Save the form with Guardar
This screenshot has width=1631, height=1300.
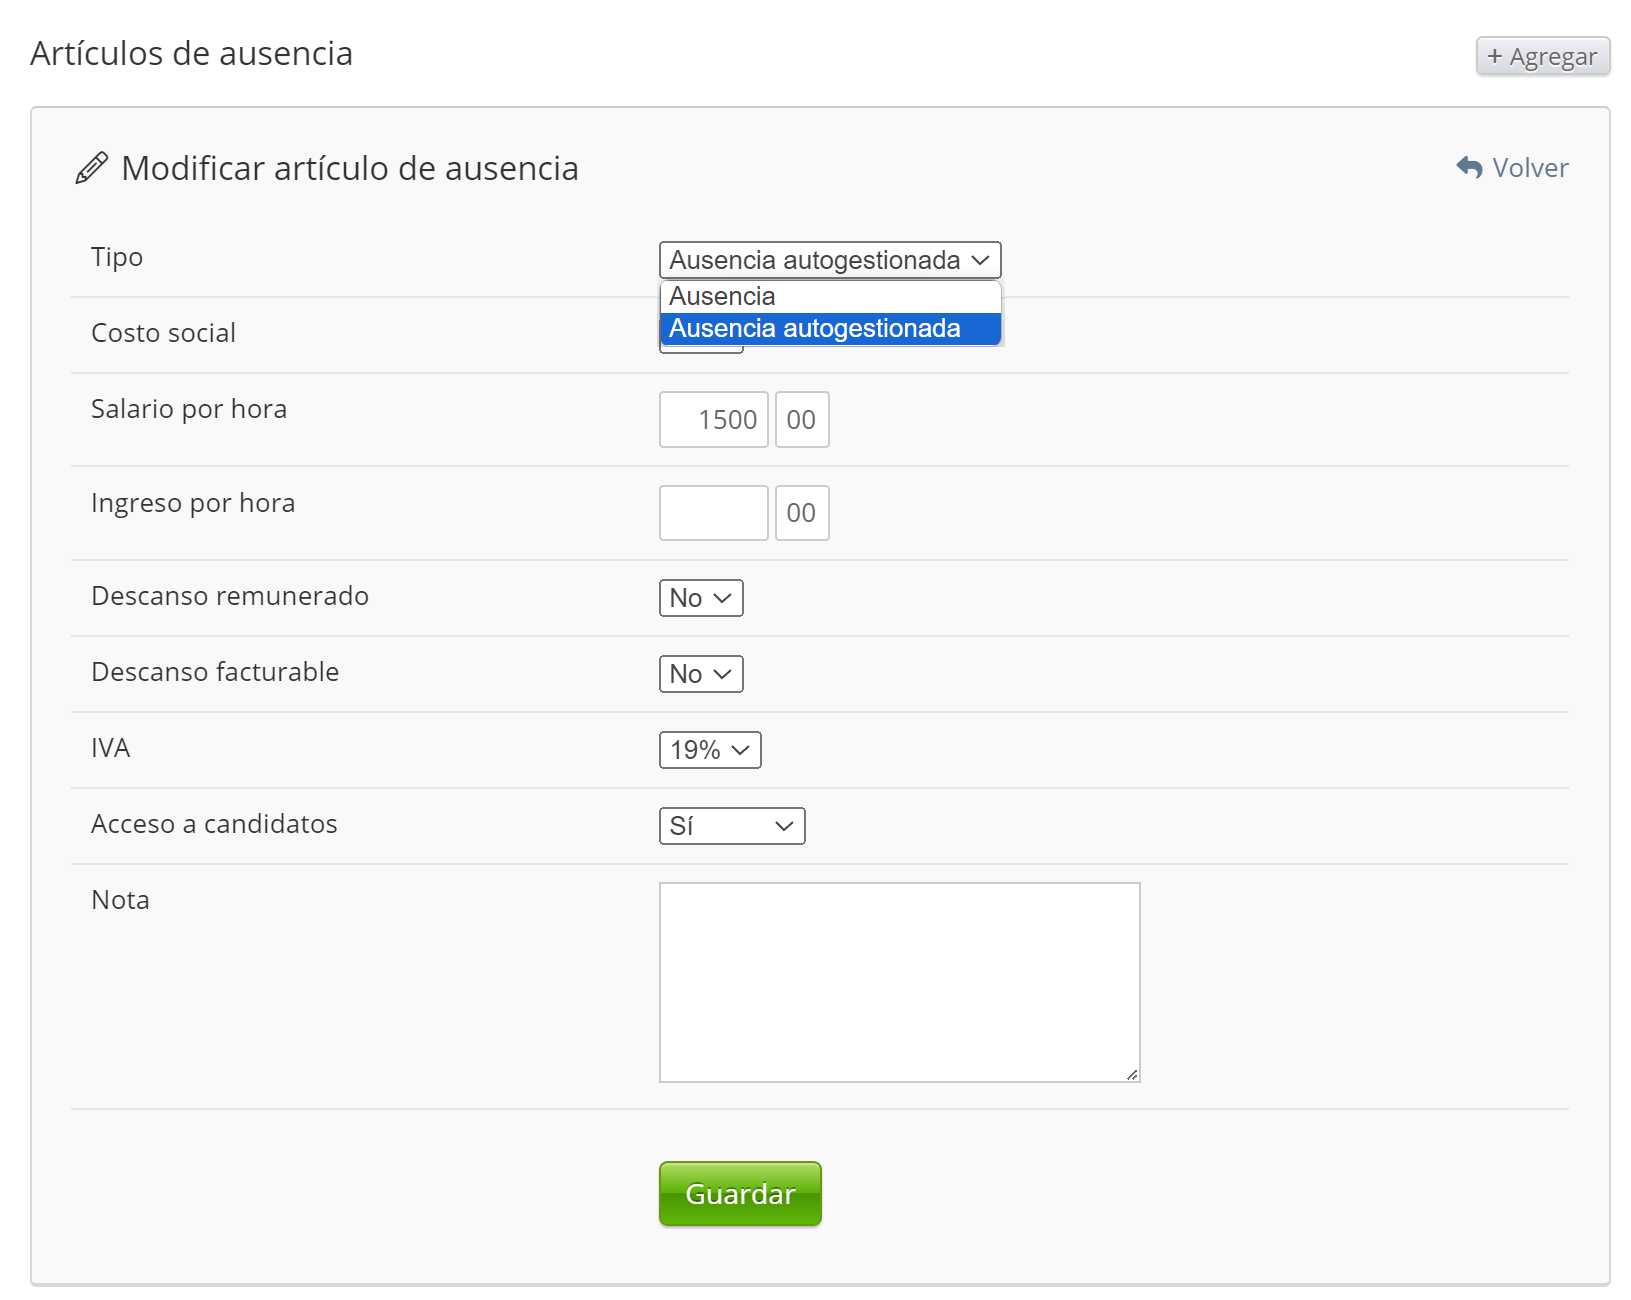[x=739, y=1193]
